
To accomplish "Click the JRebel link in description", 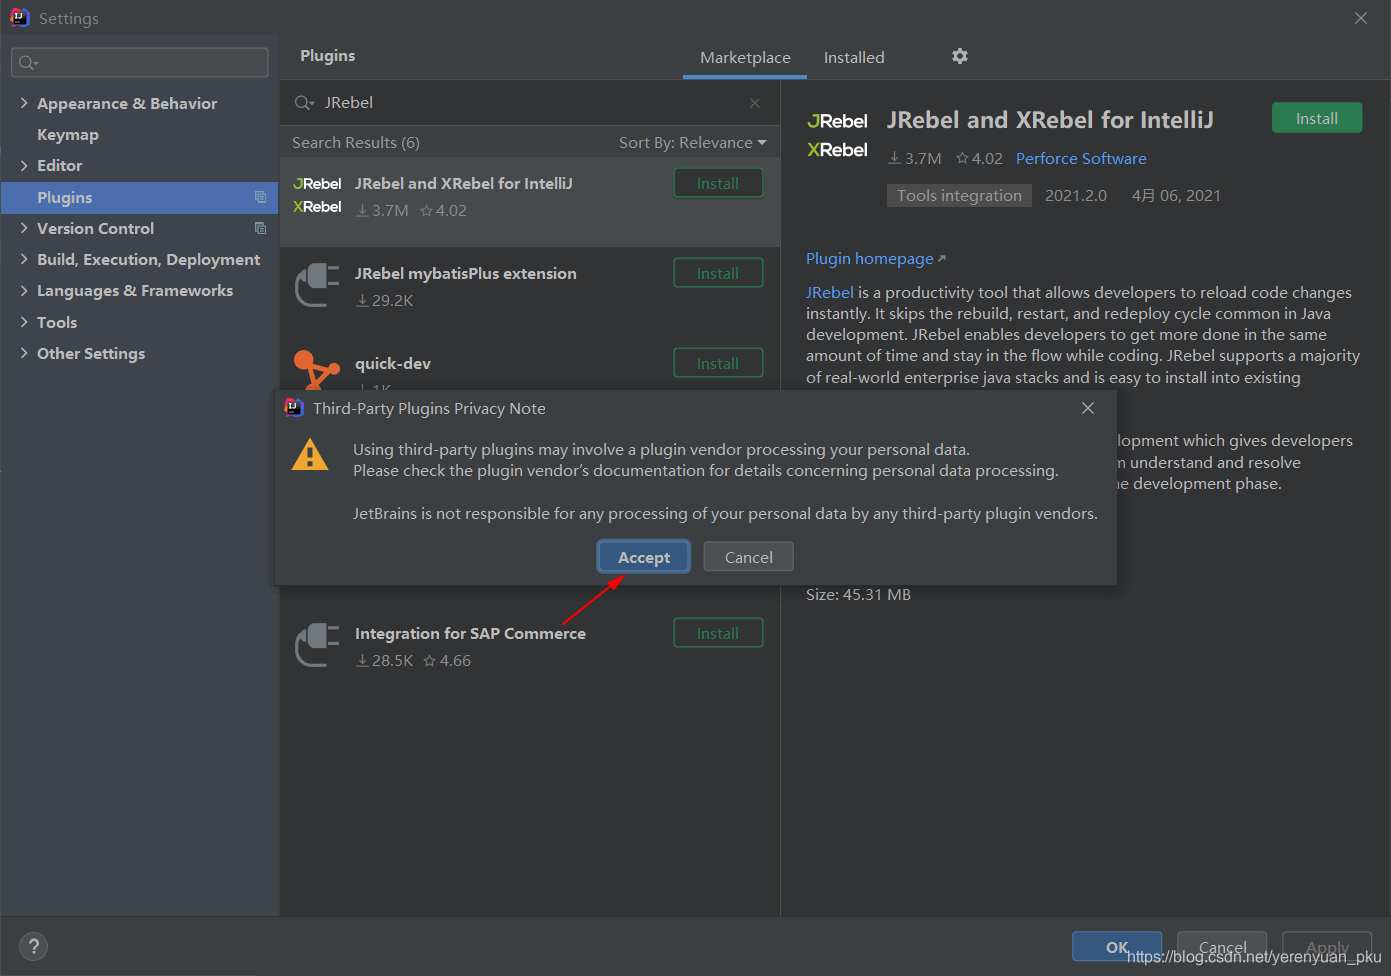I will (830, 292).
